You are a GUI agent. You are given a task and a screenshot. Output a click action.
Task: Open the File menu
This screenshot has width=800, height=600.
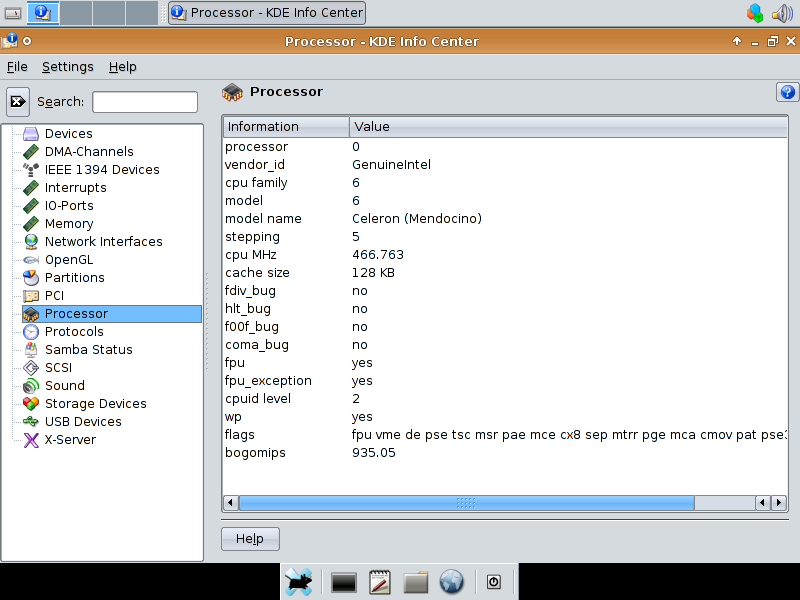(x=17, y=67)
